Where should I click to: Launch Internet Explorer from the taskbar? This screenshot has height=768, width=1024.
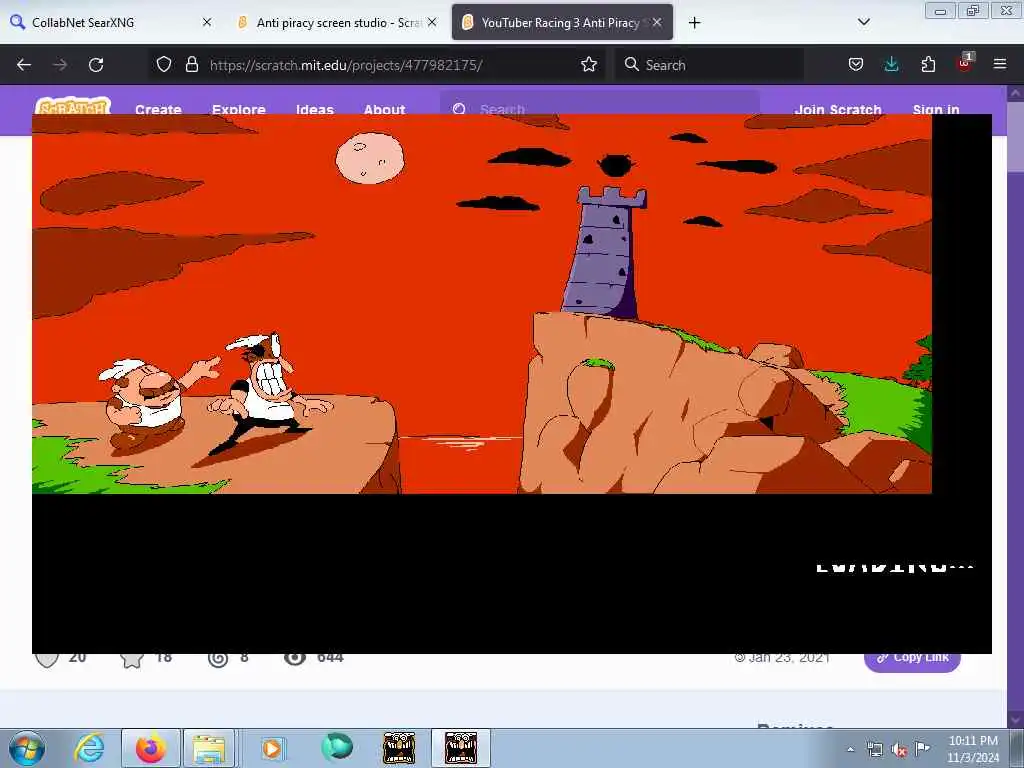coord(89,748)
